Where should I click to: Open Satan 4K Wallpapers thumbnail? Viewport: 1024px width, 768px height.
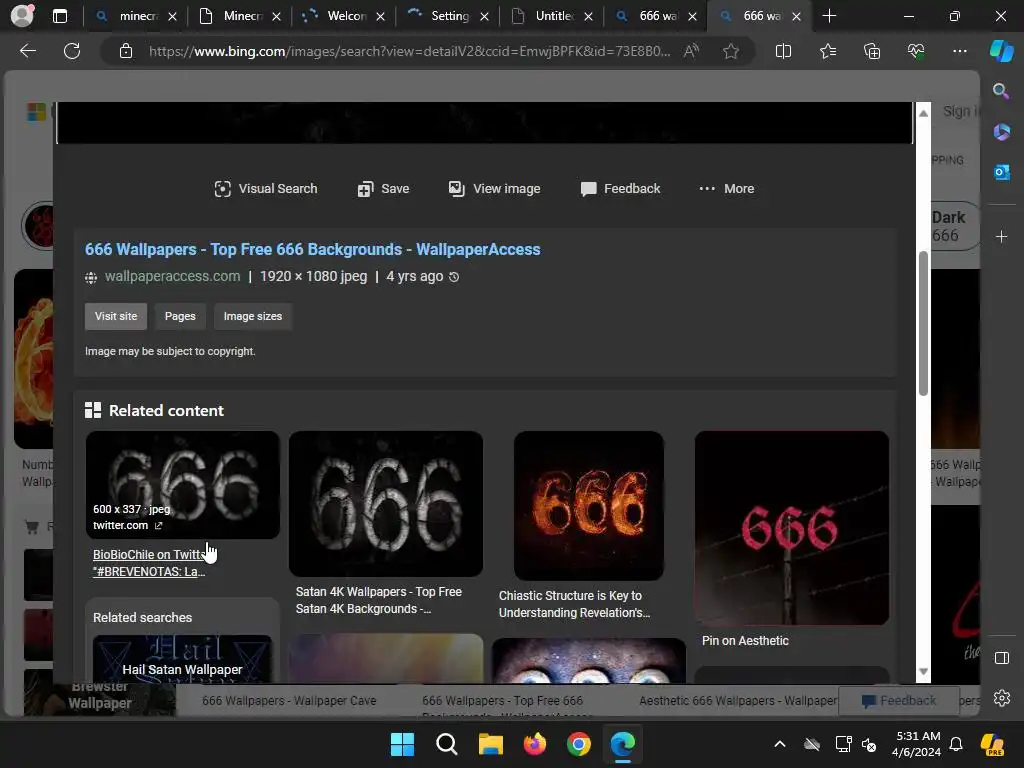[386, 504]
